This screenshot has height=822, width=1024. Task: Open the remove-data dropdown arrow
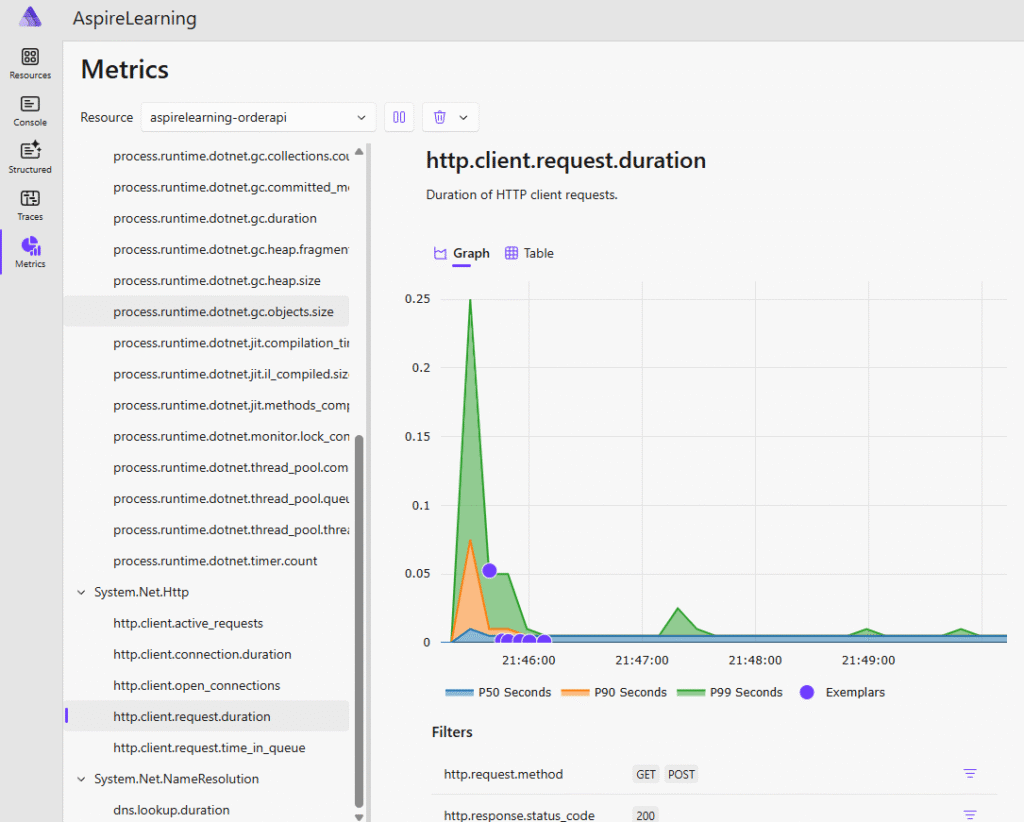(464, 118)
